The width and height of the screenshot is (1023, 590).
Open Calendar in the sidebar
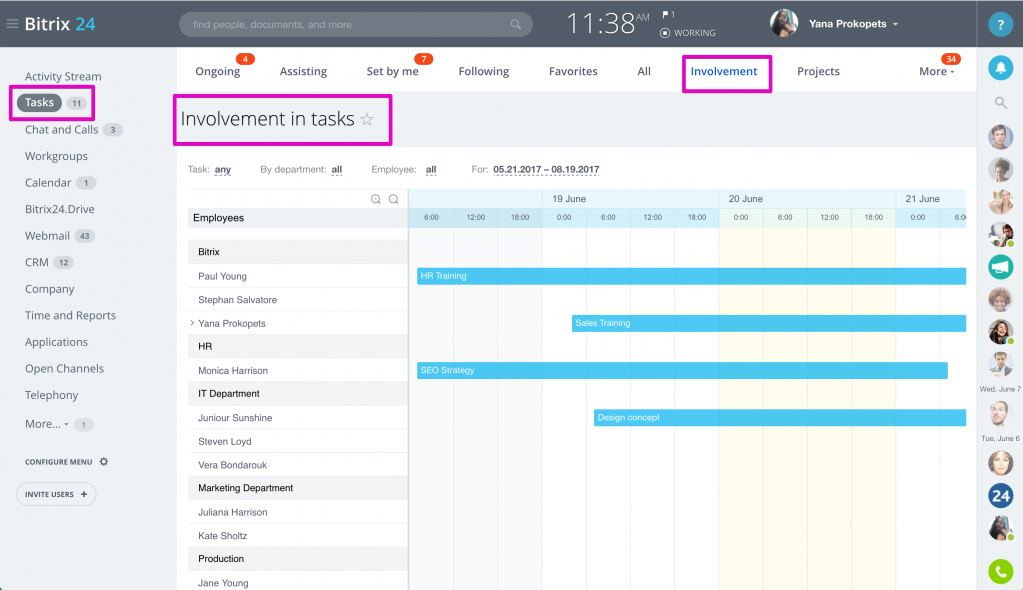tap(48, 183)
